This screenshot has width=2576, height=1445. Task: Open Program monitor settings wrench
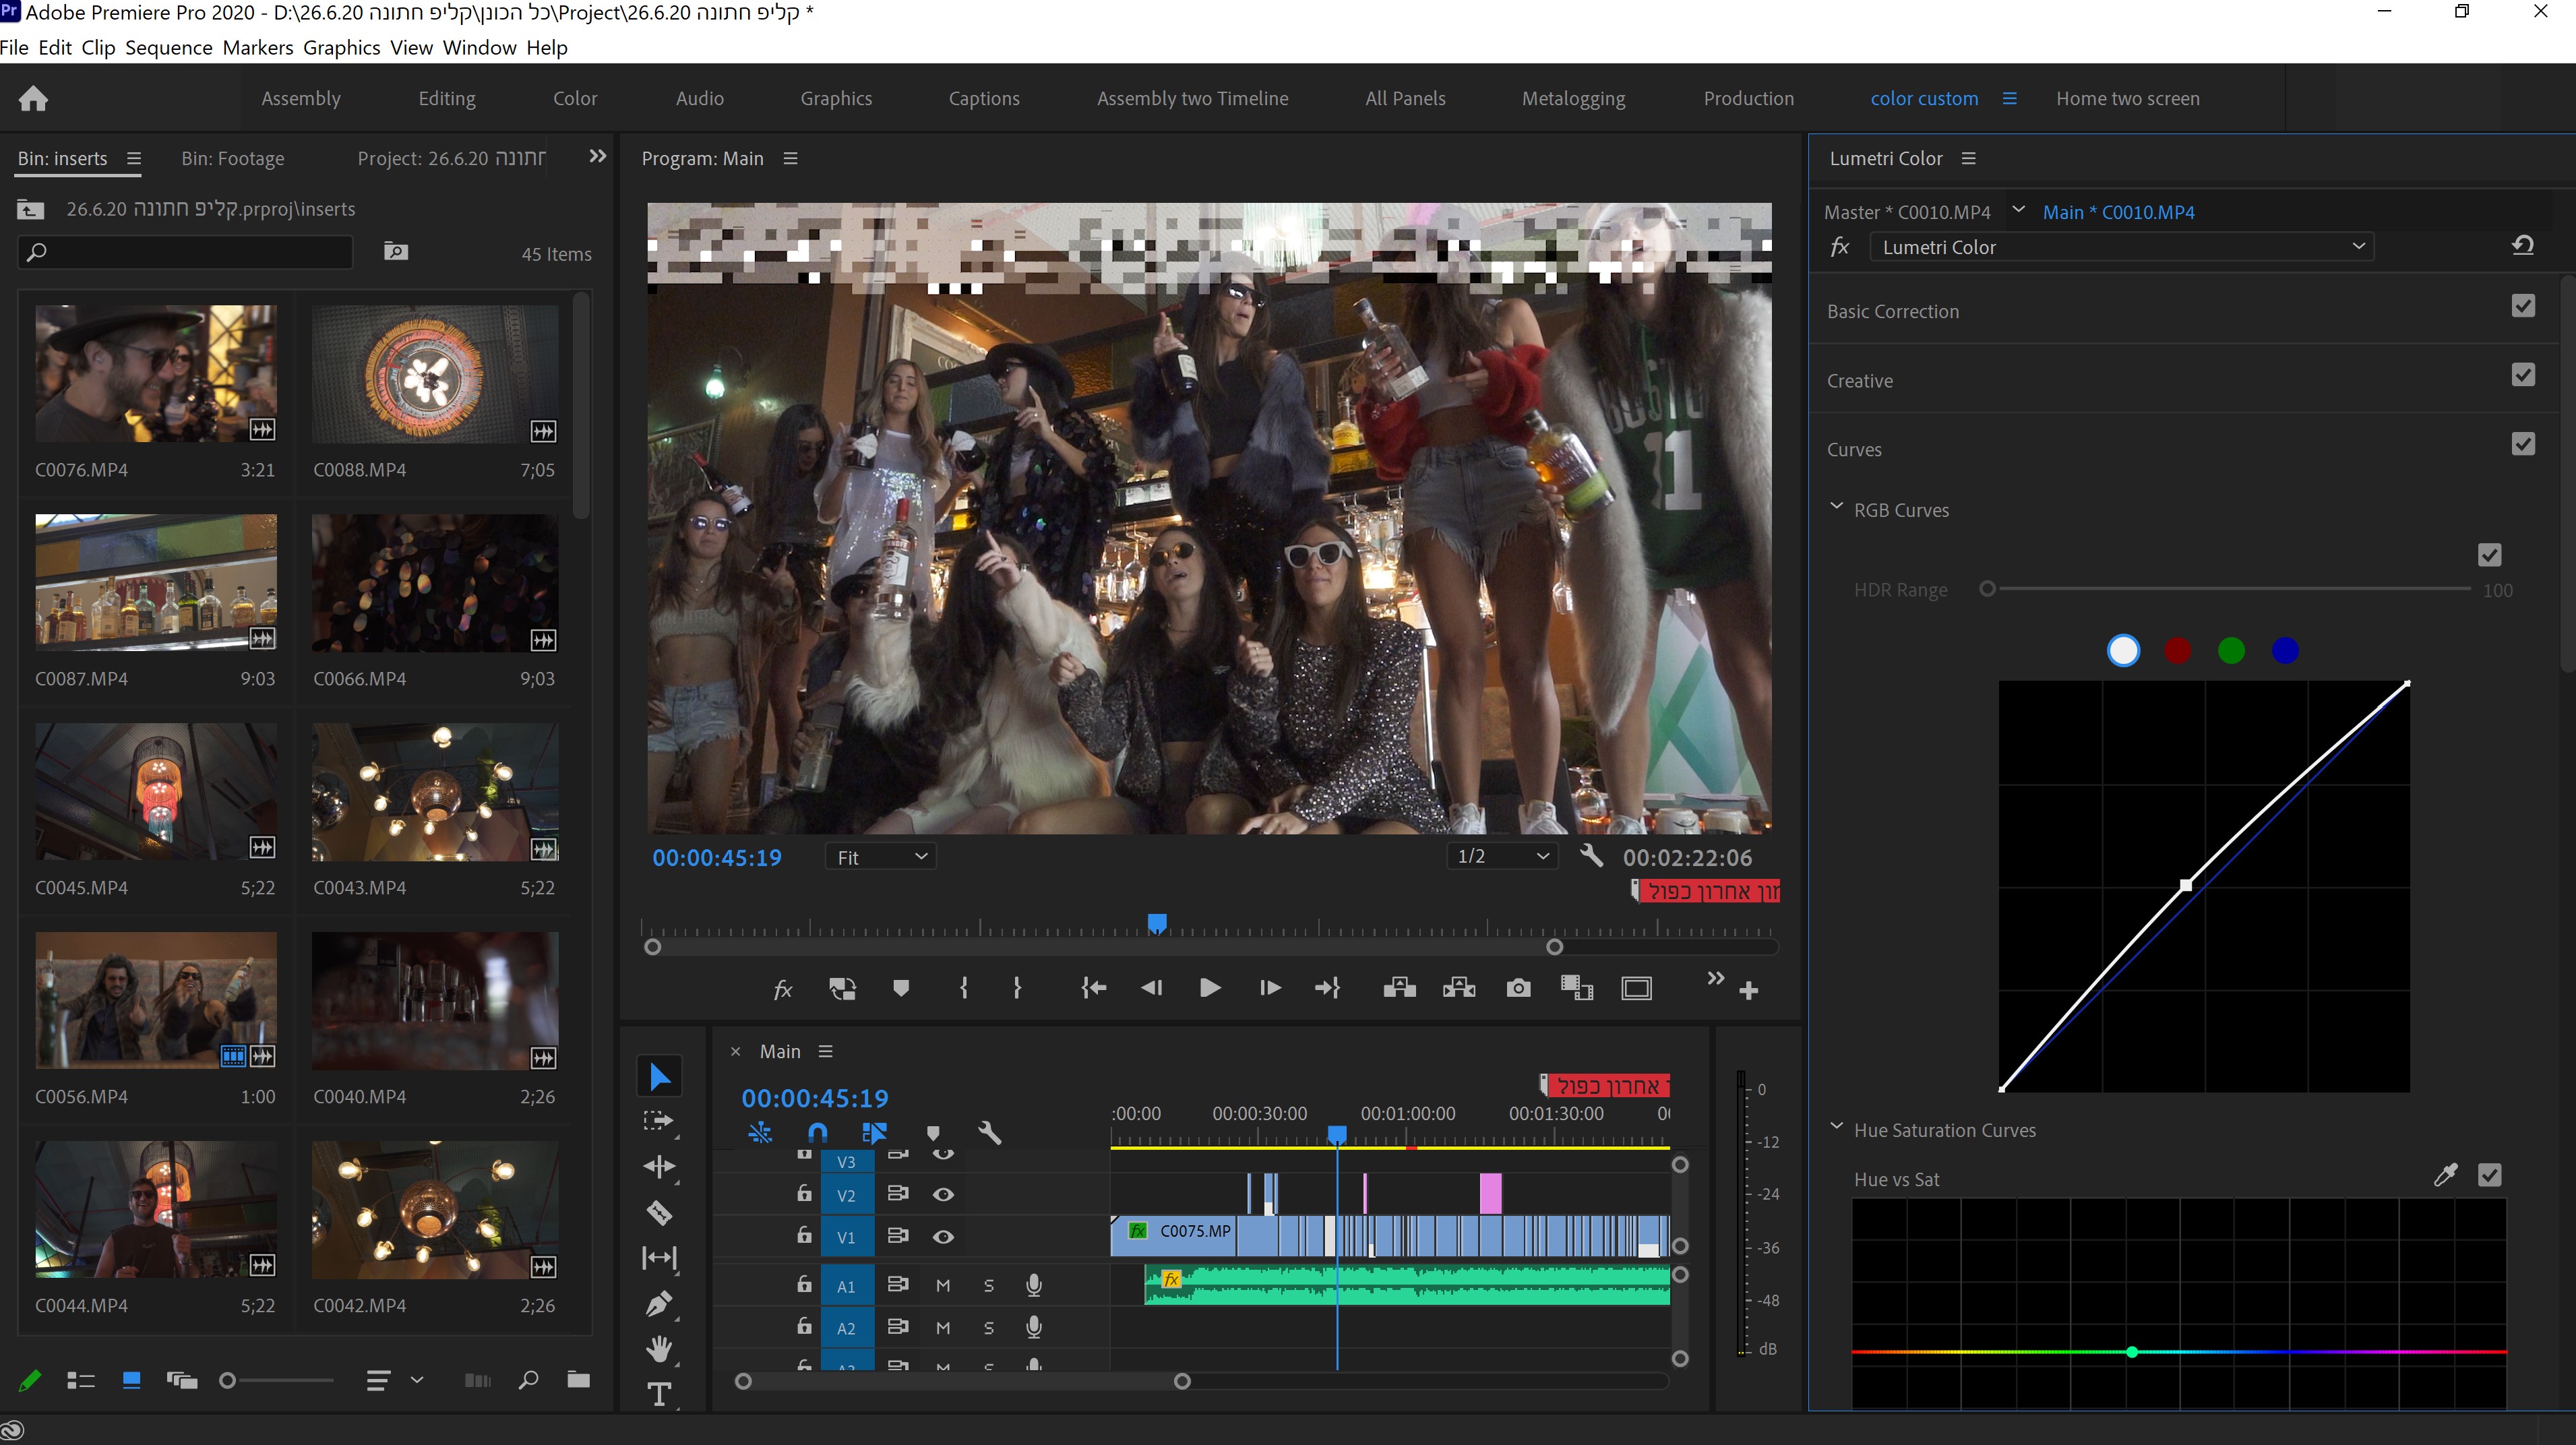1591,856
